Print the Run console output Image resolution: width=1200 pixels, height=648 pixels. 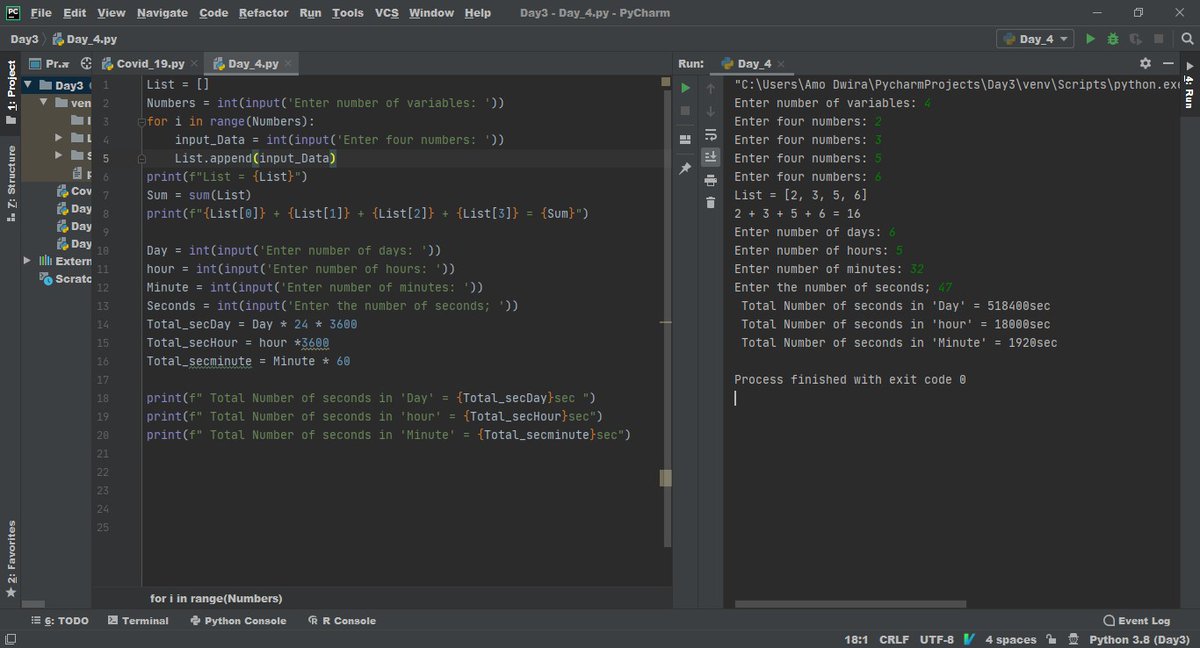(710, 180)
